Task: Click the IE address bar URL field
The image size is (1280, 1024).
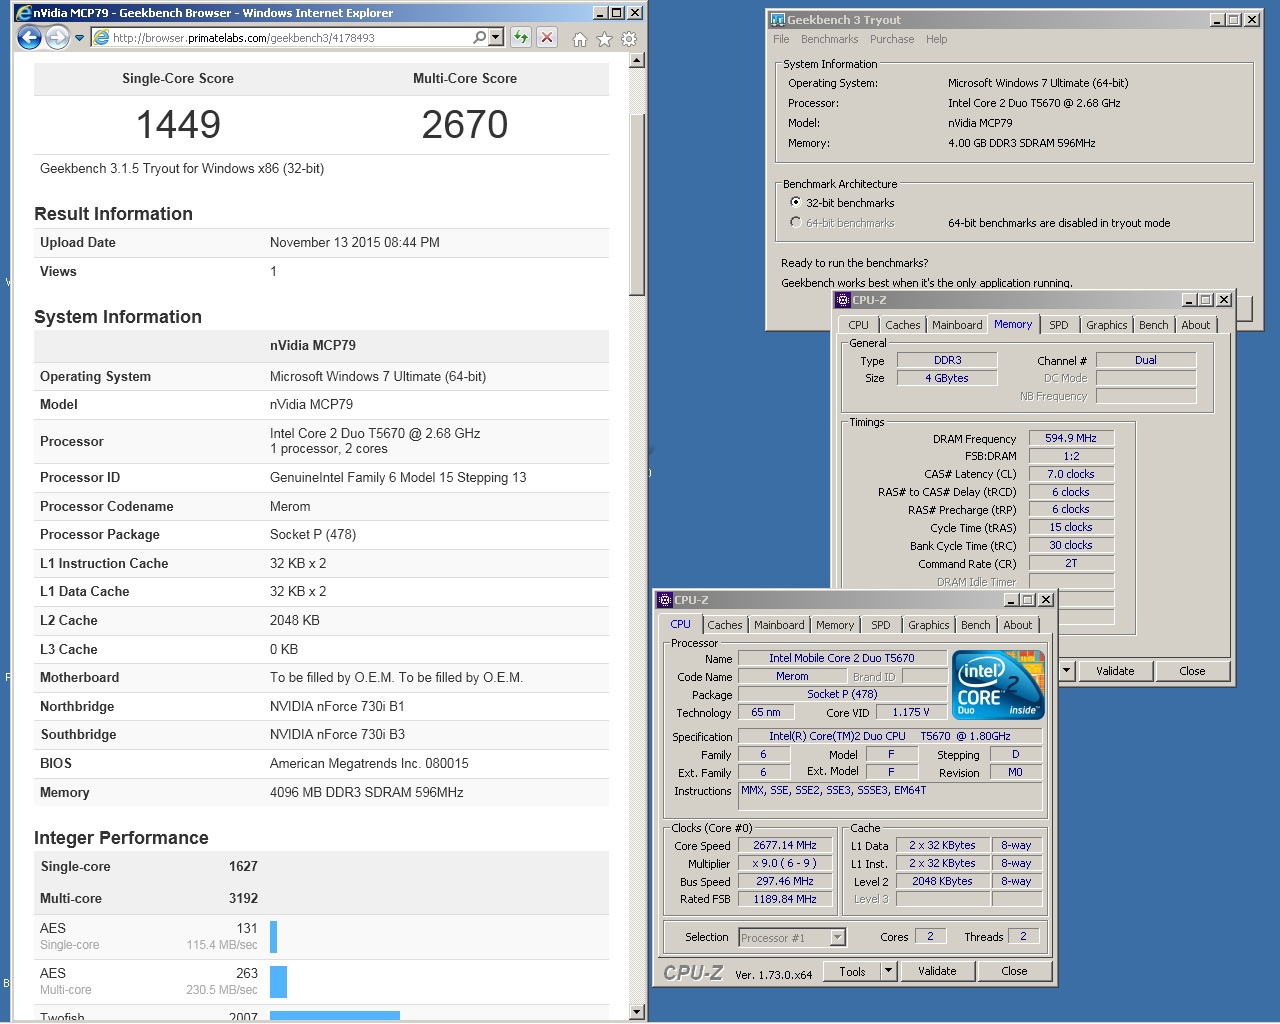Action: [x=291, y=38]
